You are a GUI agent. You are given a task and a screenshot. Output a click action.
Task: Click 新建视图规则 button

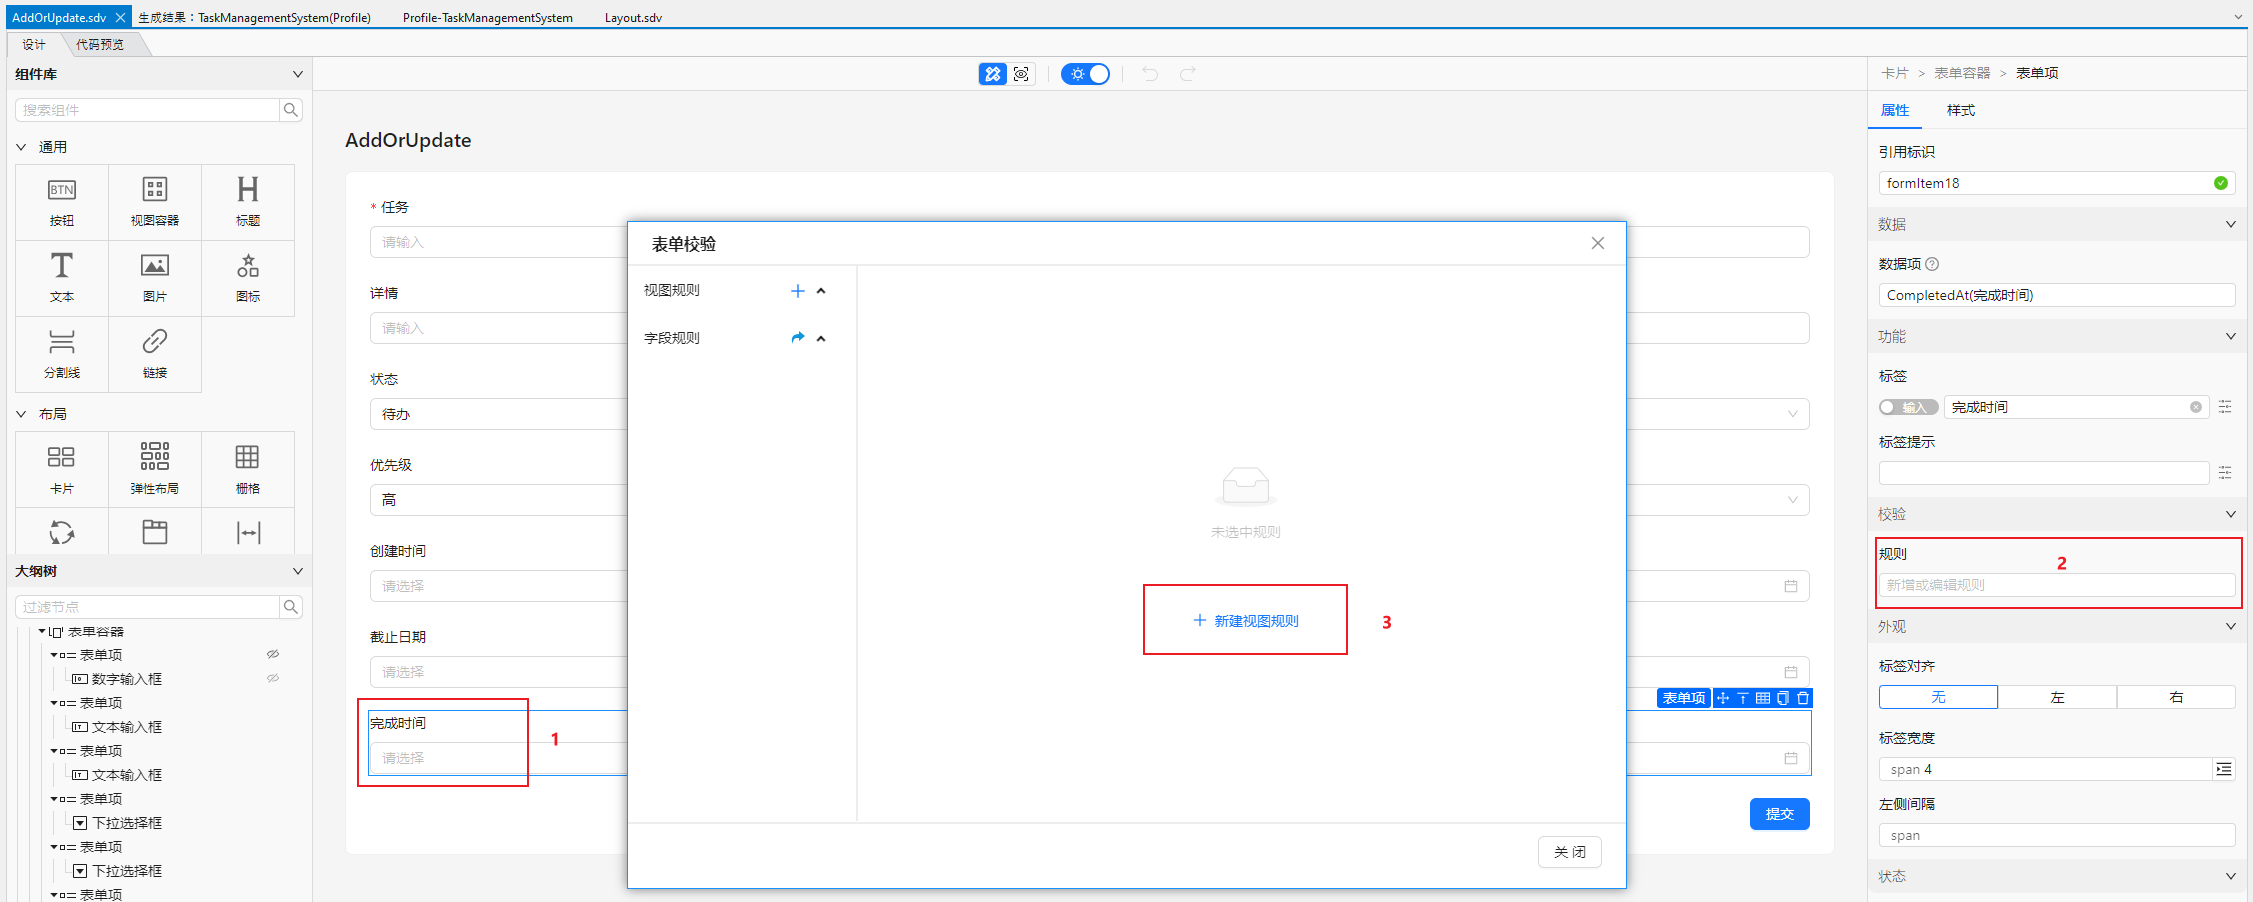click(1246, 621)
